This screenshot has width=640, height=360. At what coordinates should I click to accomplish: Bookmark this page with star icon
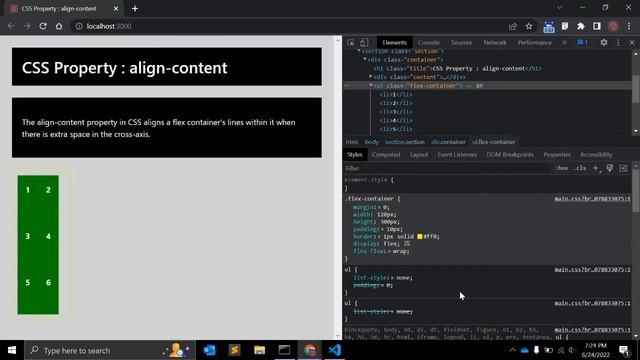pyautogui.click(x=529, y=26)
